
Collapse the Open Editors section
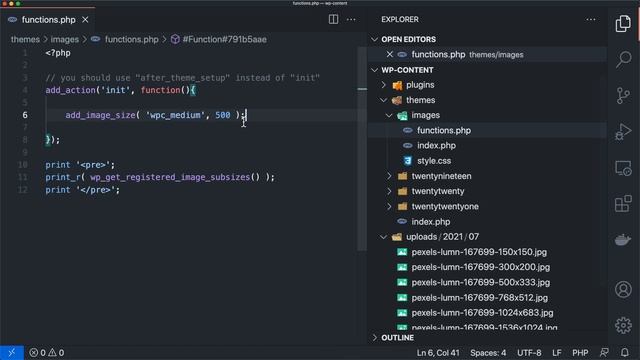pos(374,39)
